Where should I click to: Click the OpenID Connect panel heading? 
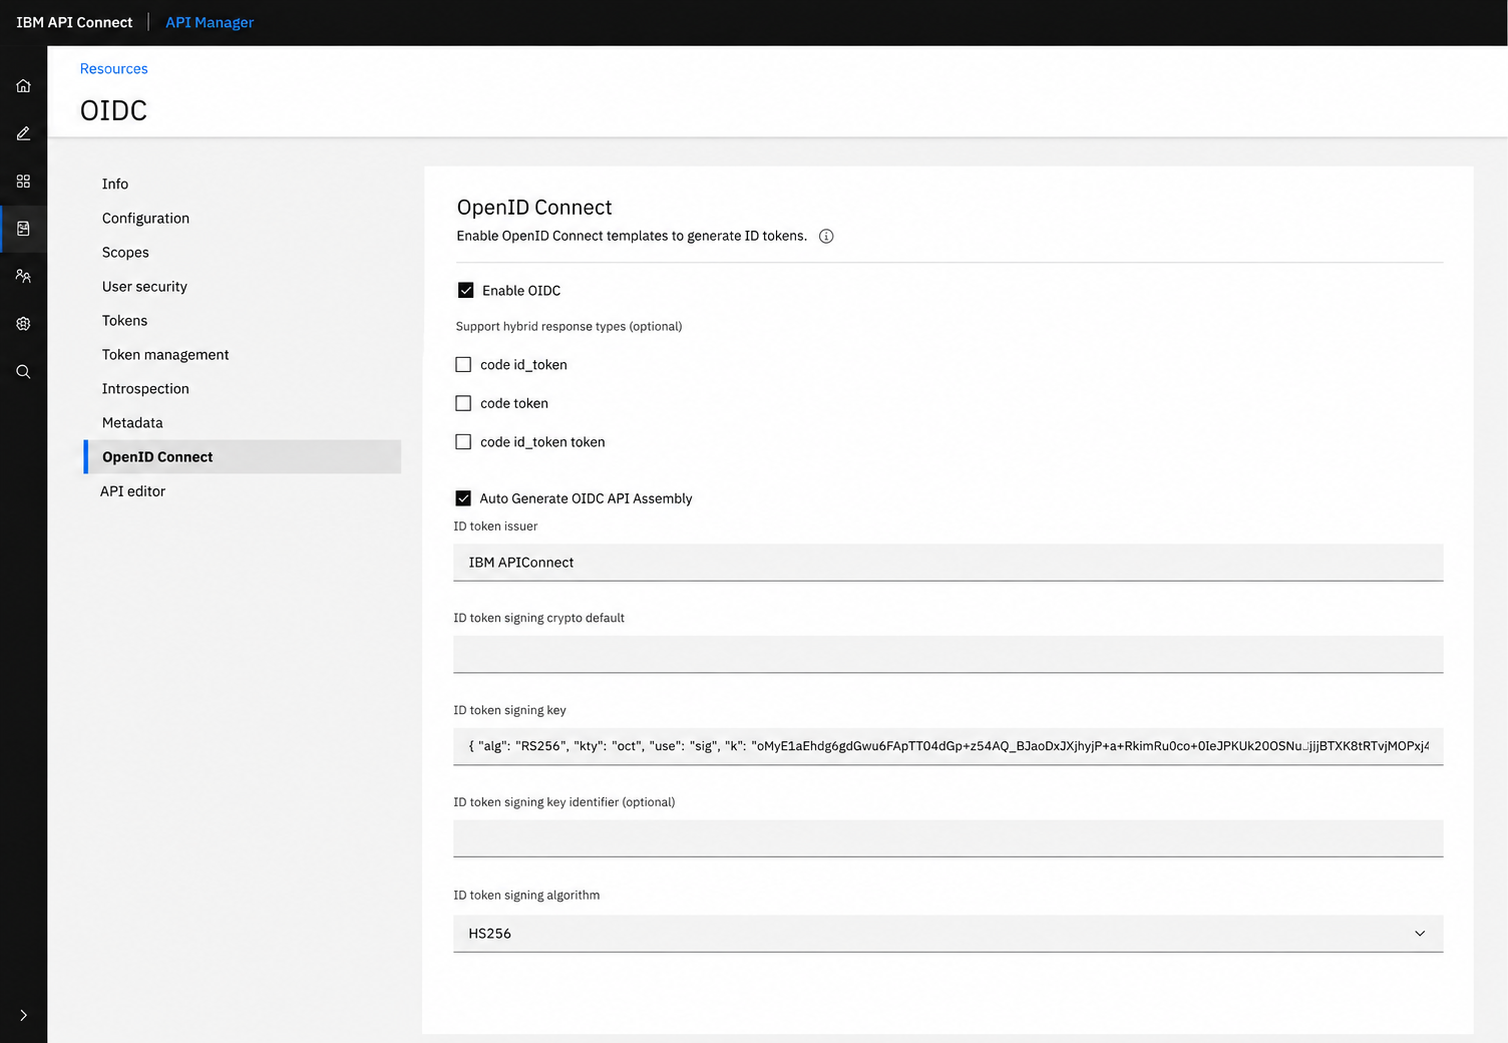pyautogui.click(x=534, y=207)
